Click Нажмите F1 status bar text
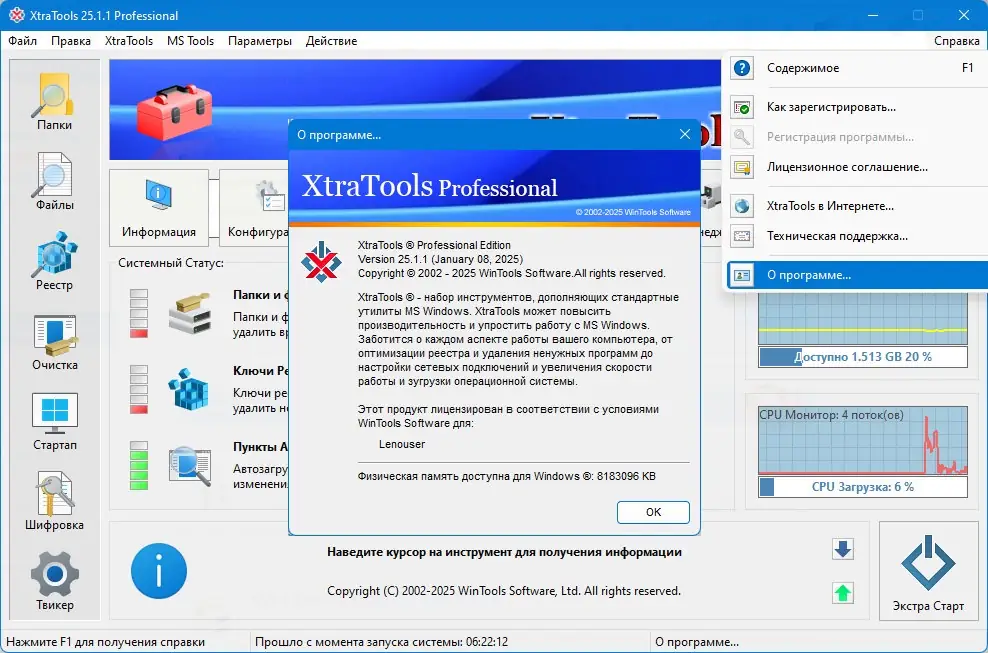 click(105, 642)
